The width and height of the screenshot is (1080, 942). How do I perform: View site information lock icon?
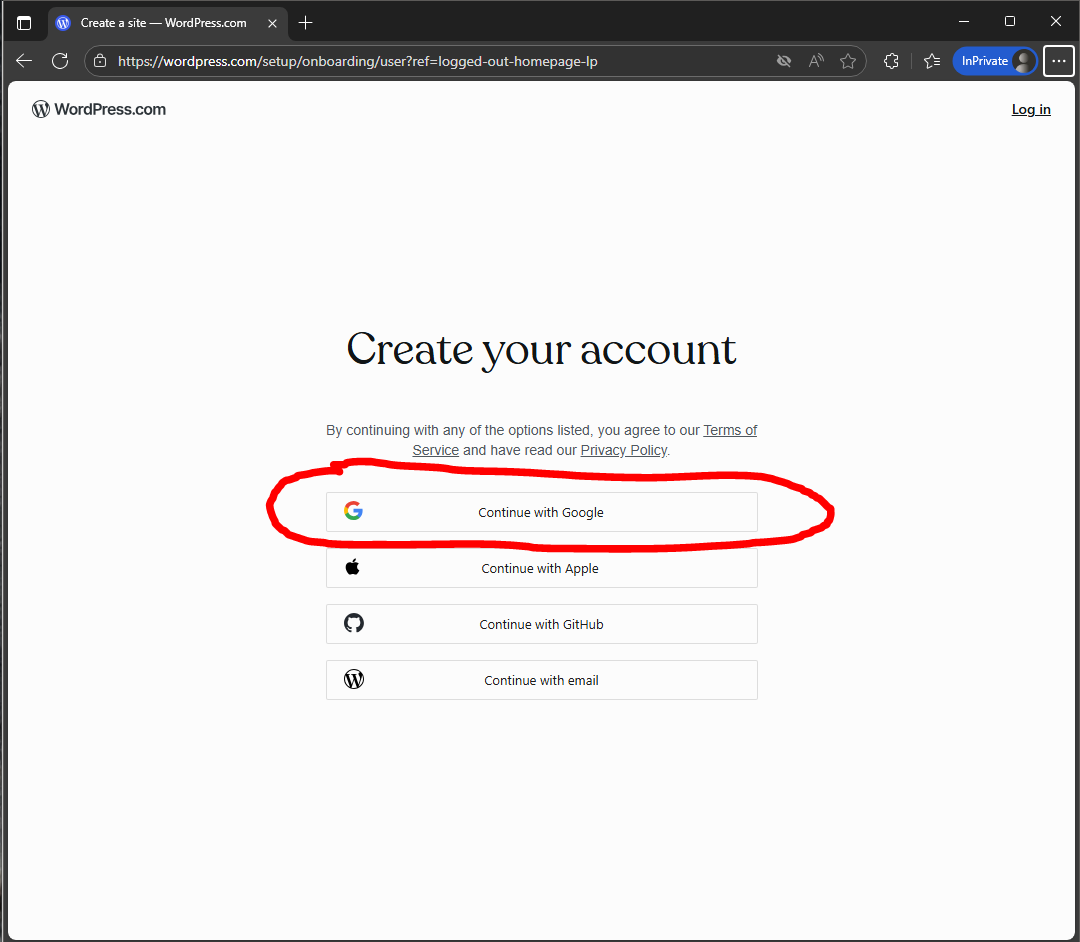click(100, 61)
